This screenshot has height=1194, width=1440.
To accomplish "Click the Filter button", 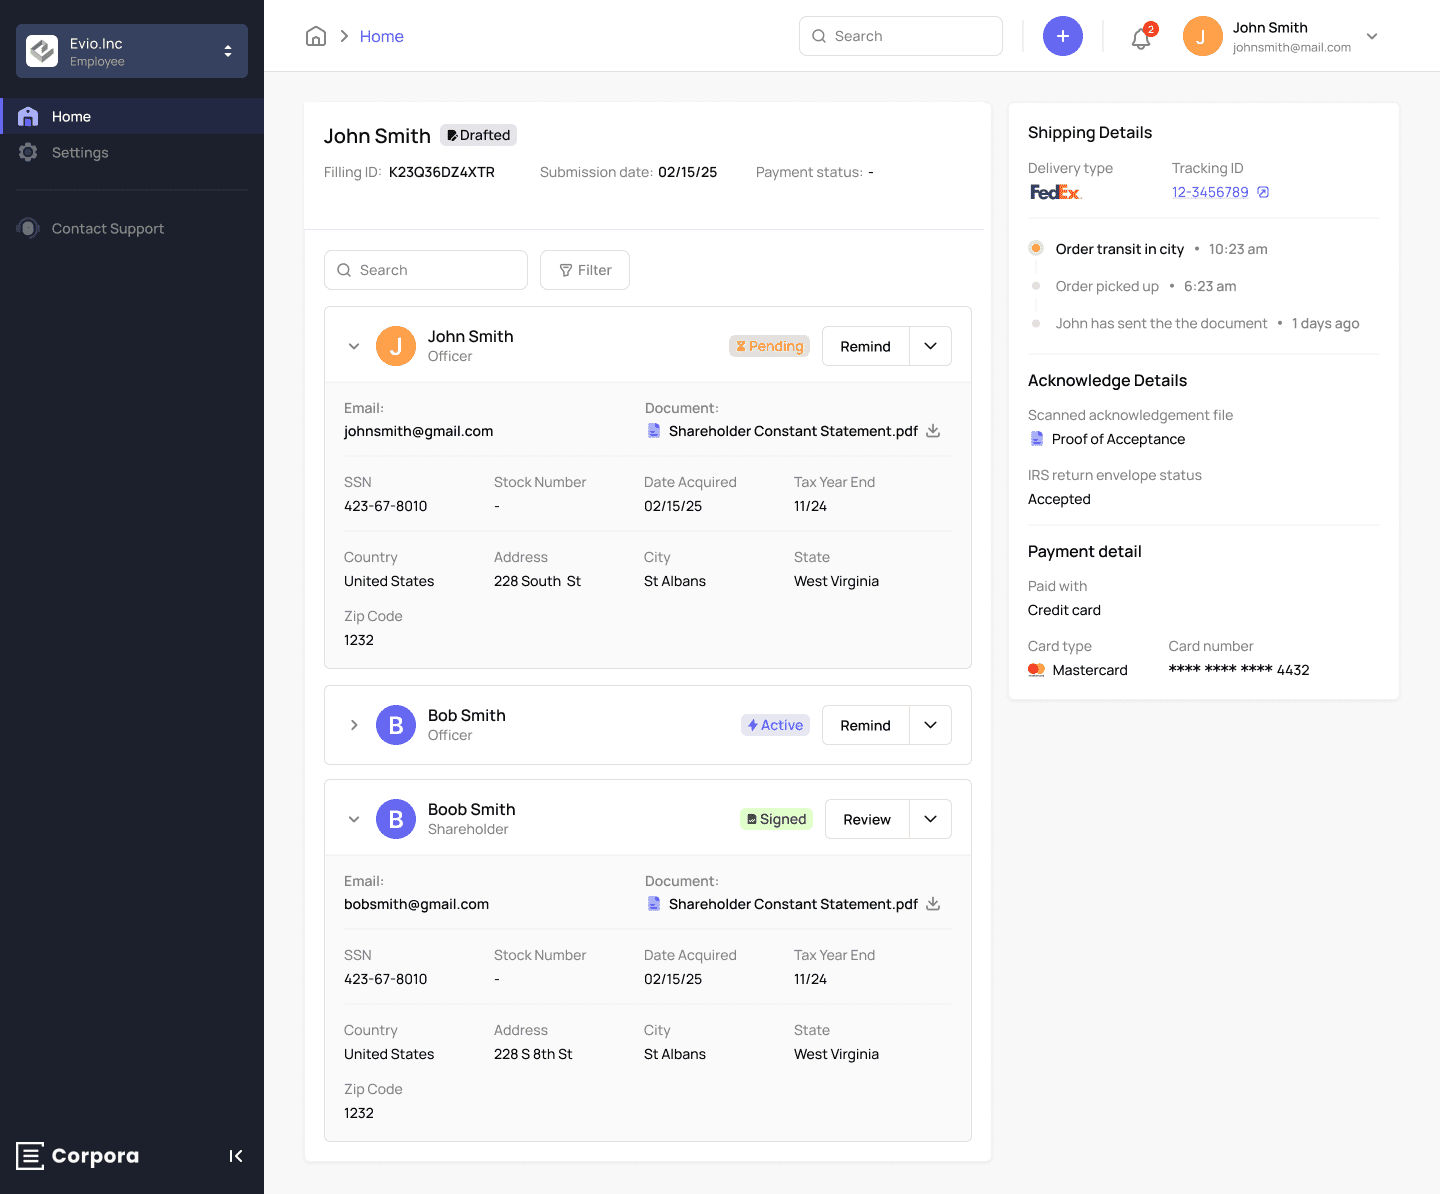I will [x=585, y=270].
